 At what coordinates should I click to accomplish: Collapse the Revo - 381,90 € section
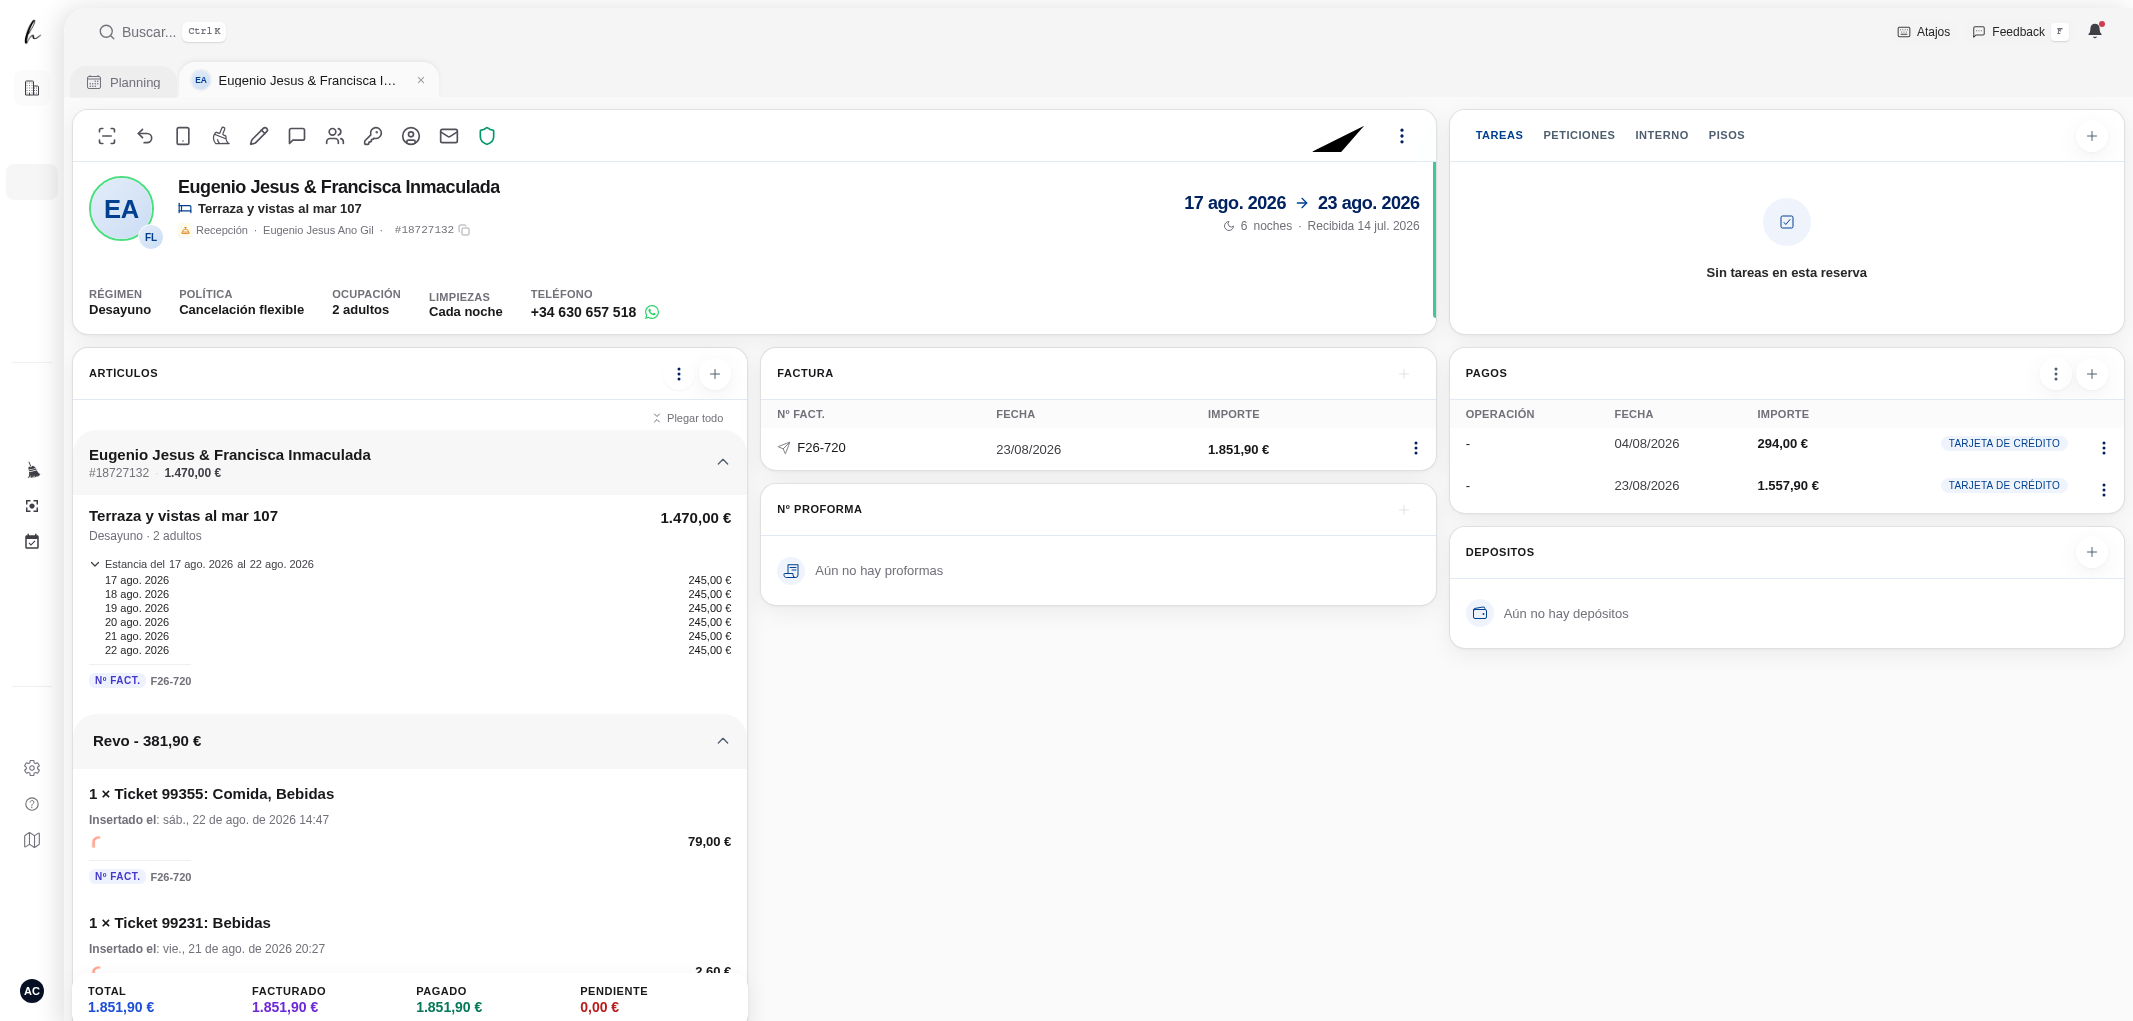(x=723, y=741)
